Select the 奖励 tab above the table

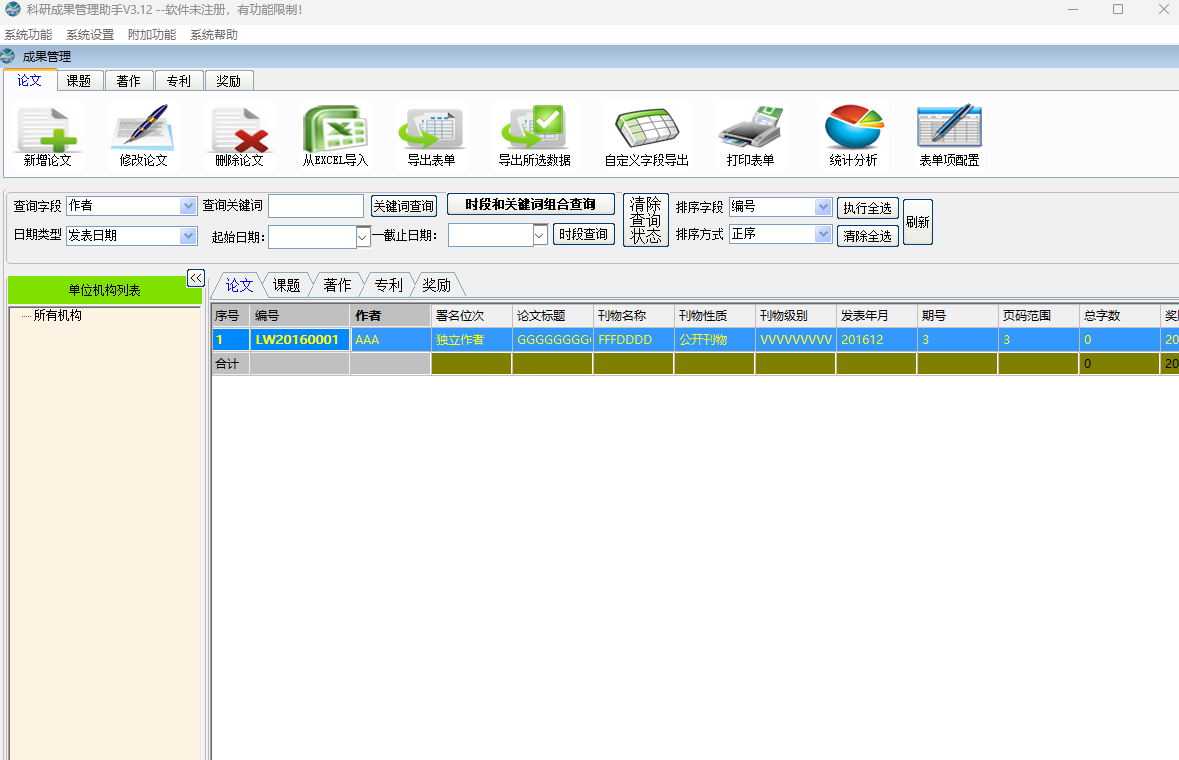[437, 286]
